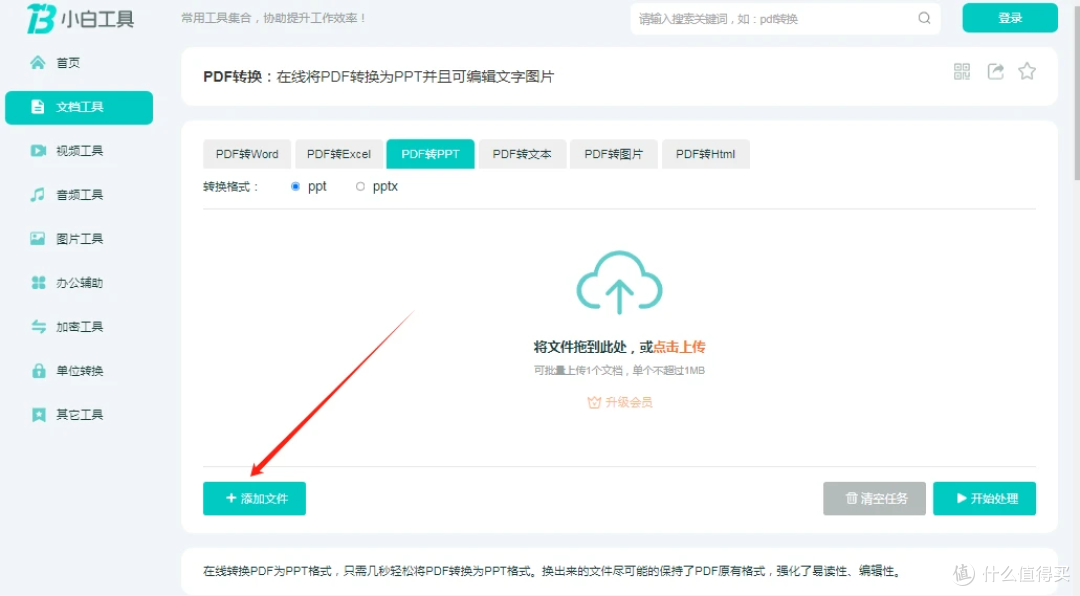
Task: Open the 其它工具 bookmark star icon
Action: [39, 414]
